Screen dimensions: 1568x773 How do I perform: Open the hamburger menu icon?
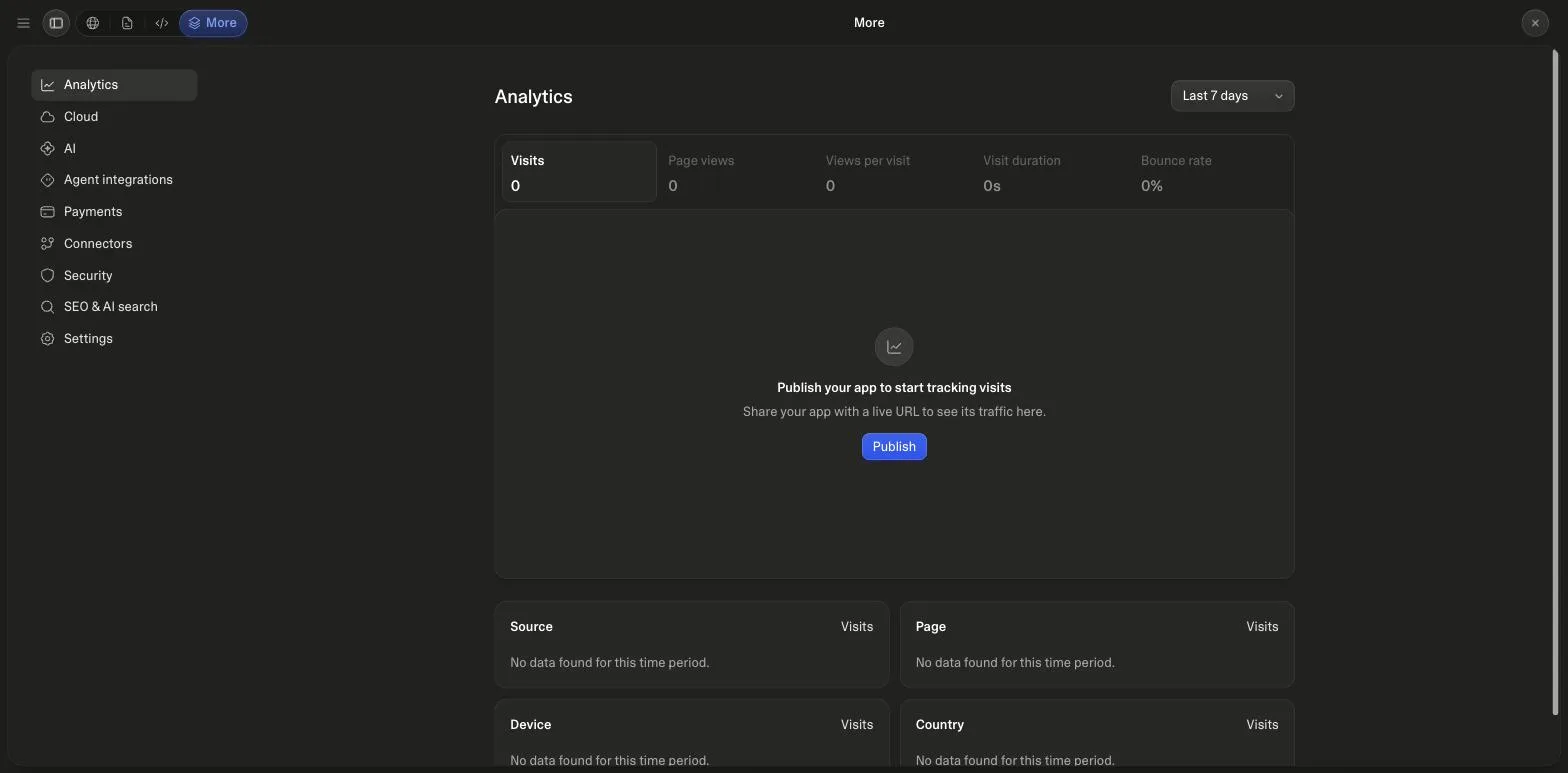(23, 23)
